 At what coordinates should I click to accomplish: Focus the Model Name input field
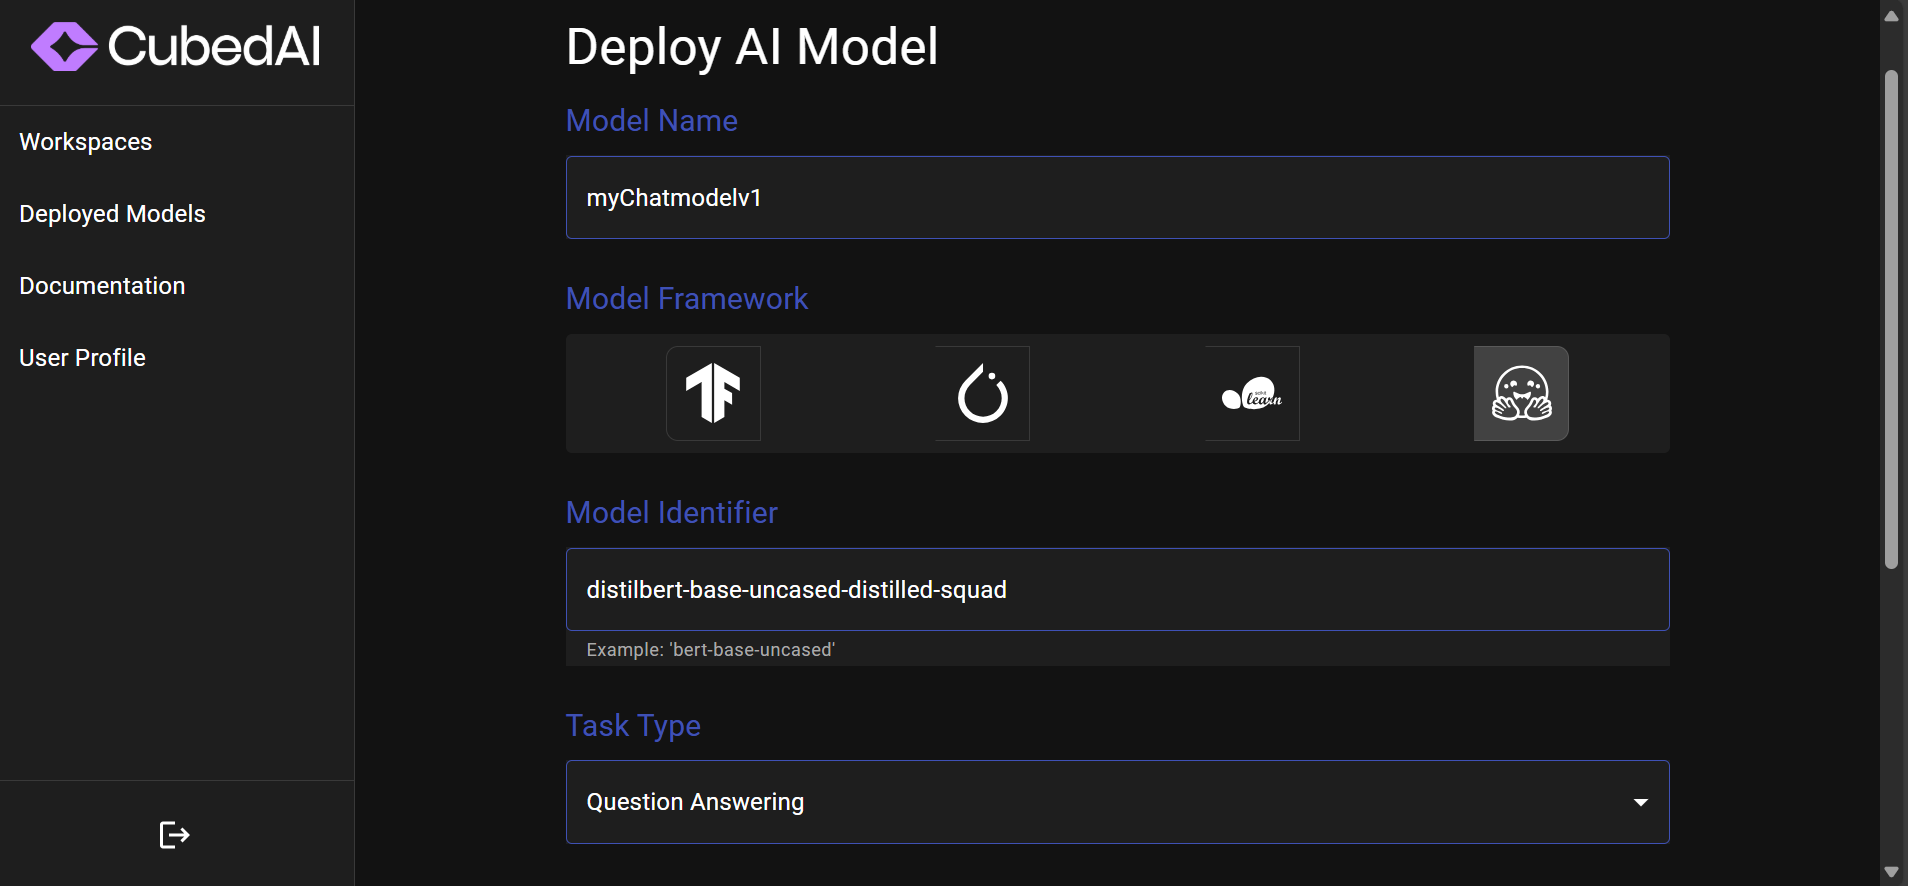pyautogui.click(x=1117, y=198)
